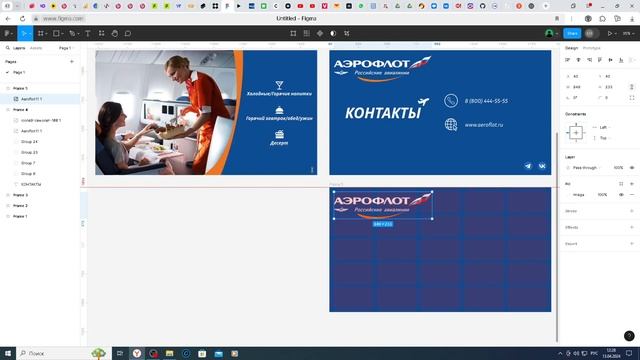Viewport: 640px width, 360px height.
Task: Select the Comment tool
Action: coord(128,33)
